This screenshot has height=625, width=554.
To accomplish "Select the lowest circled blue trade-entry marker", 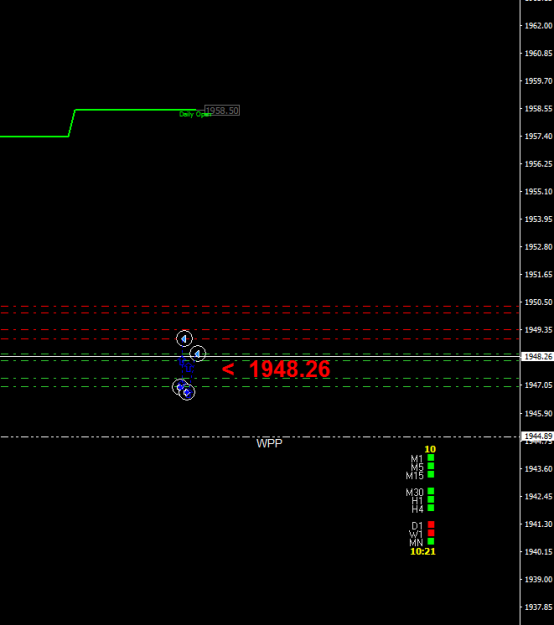I will 187,393.
